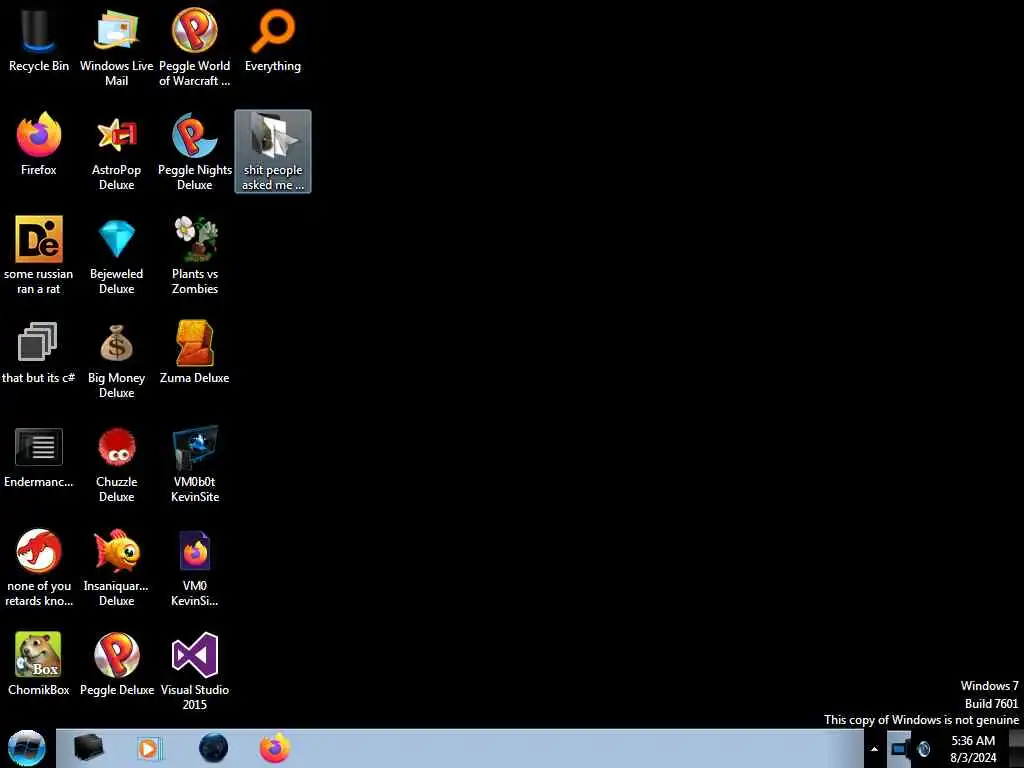This screenshot has height=768, width=1024.
Task: Select the Peggle Nights Deluxe icon
Action: click(195, 135)
